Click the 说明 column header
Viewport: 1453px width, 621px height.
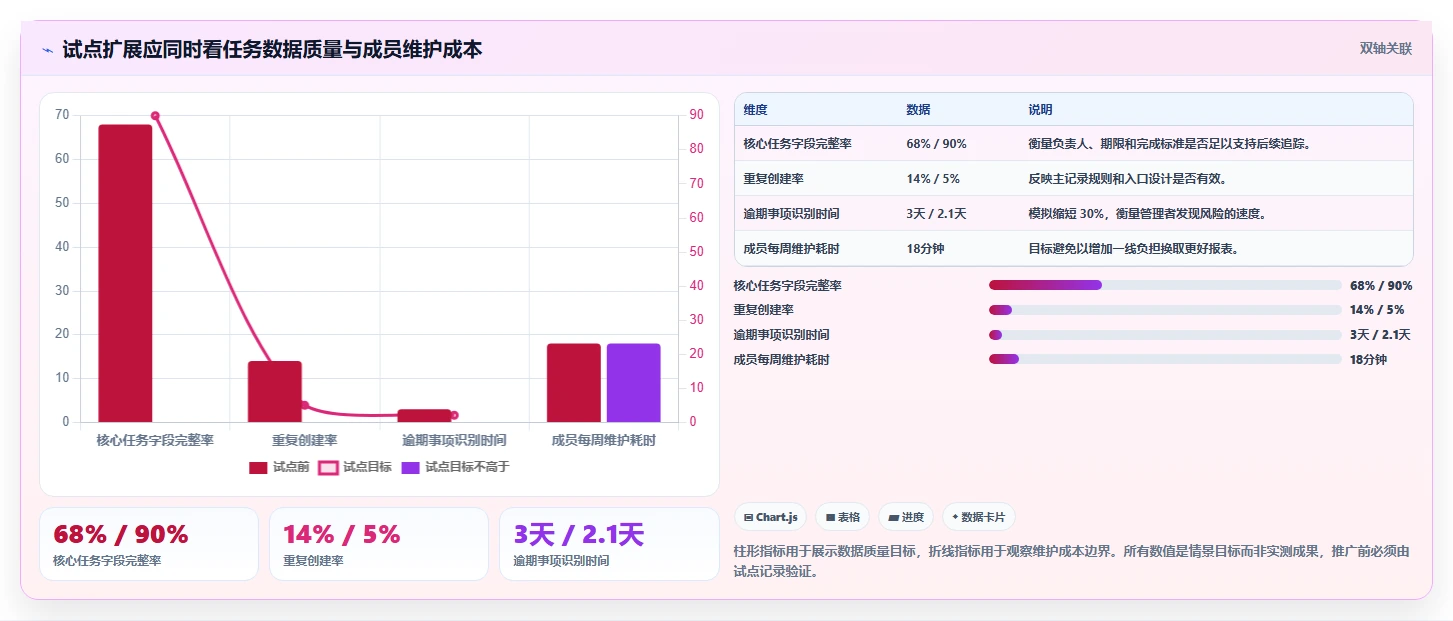point(1040,110)
